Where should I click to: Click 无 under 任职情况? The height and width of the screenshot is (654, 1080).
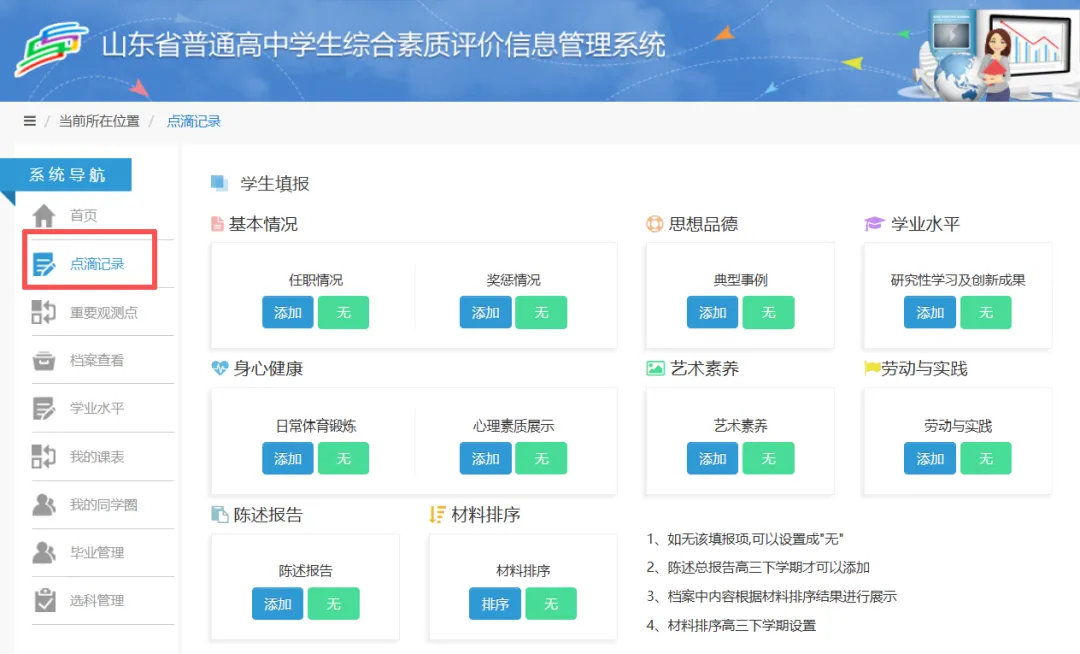(344, 313)
